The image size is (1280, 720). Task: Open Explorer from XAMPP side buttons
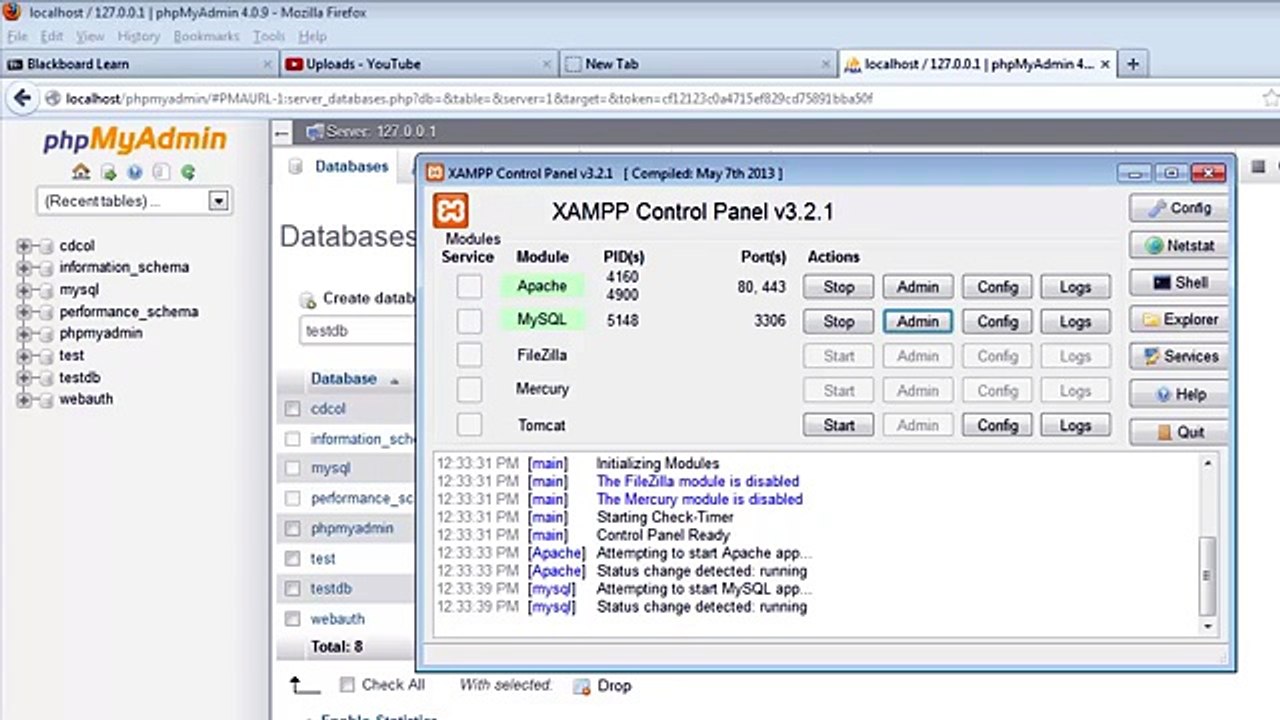[1179, 320]
